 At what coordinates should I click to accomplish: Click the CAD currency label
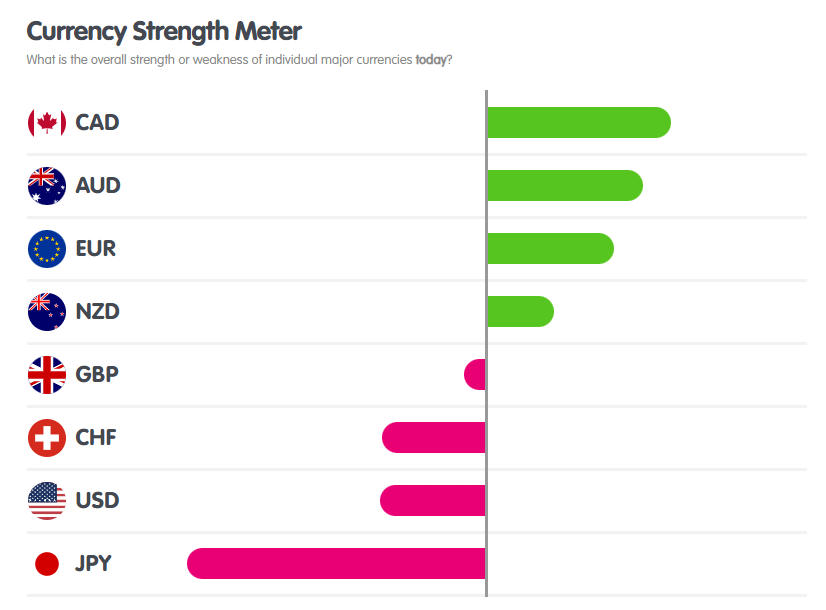(97, 123)
